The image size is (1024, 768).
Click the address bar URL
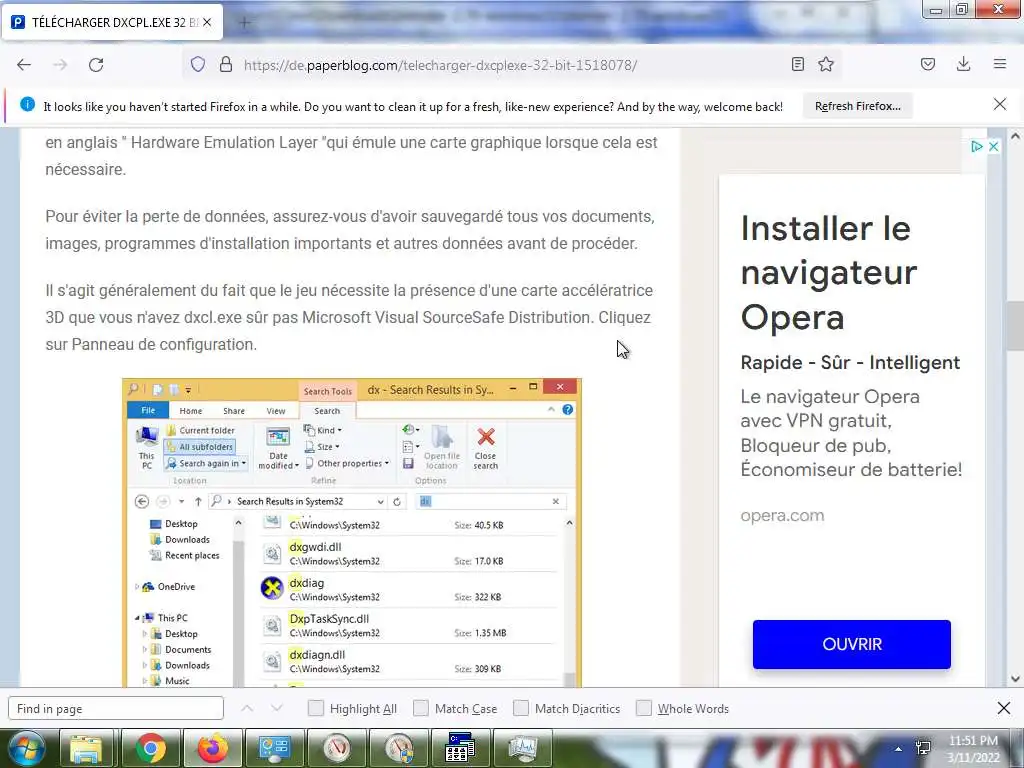[440, 65]
